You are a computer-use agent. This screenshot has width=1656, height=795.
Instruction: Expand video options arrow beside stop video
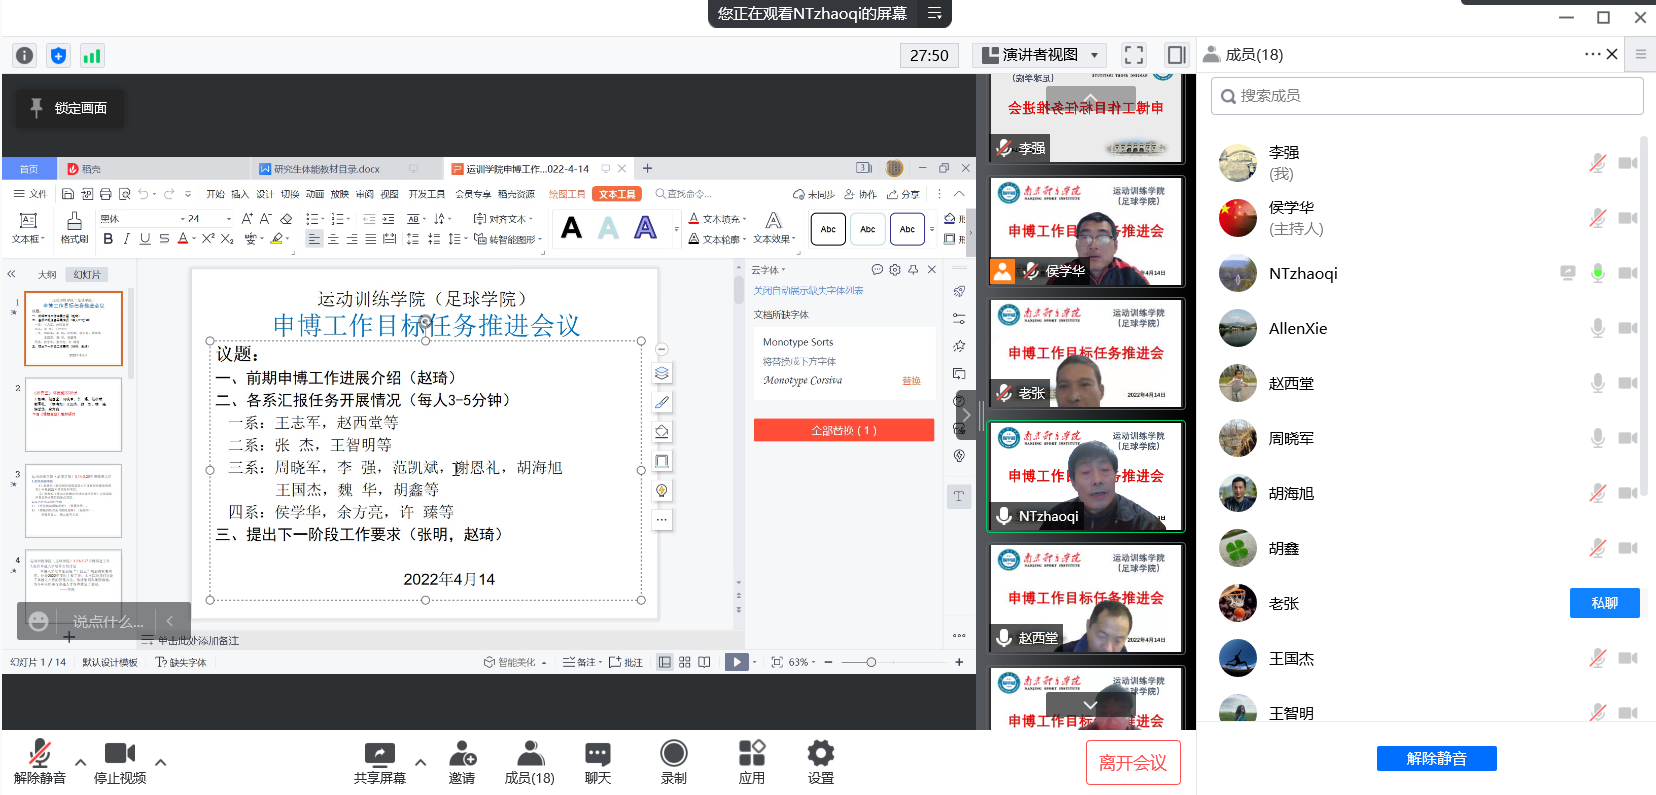click(x=160, y=762)
